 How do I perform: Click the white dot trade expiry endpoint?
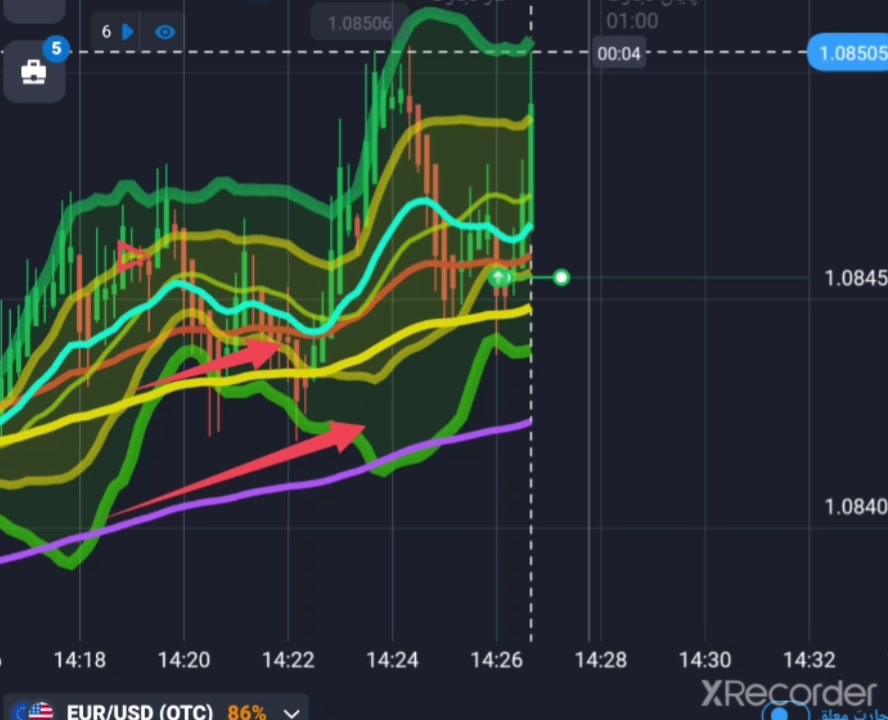pos(561,278)
